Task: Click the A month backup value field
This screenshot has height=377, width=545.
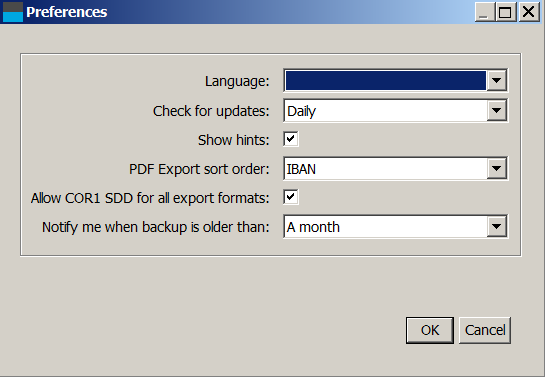Action: (385, 227)
